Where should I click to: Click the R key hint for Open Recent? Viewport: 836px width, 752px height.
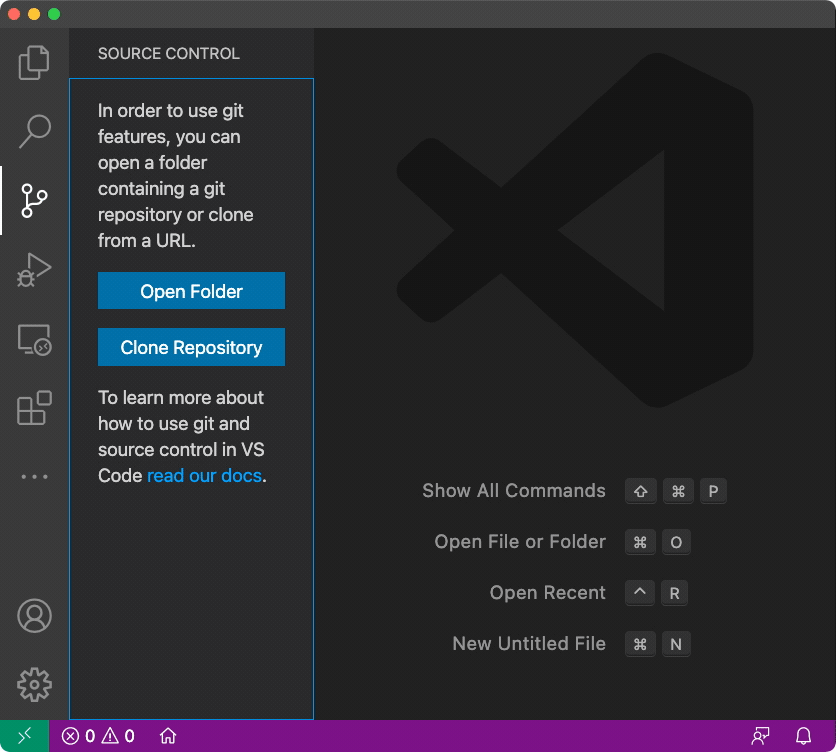674,593
